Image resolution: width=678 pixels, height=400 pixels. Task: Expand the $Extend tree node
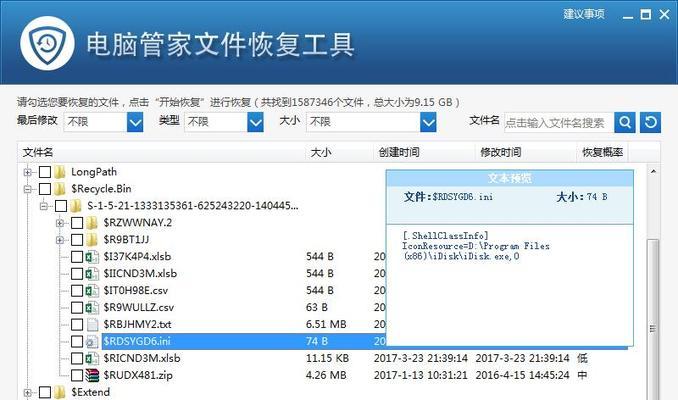(x=28, y=392)
